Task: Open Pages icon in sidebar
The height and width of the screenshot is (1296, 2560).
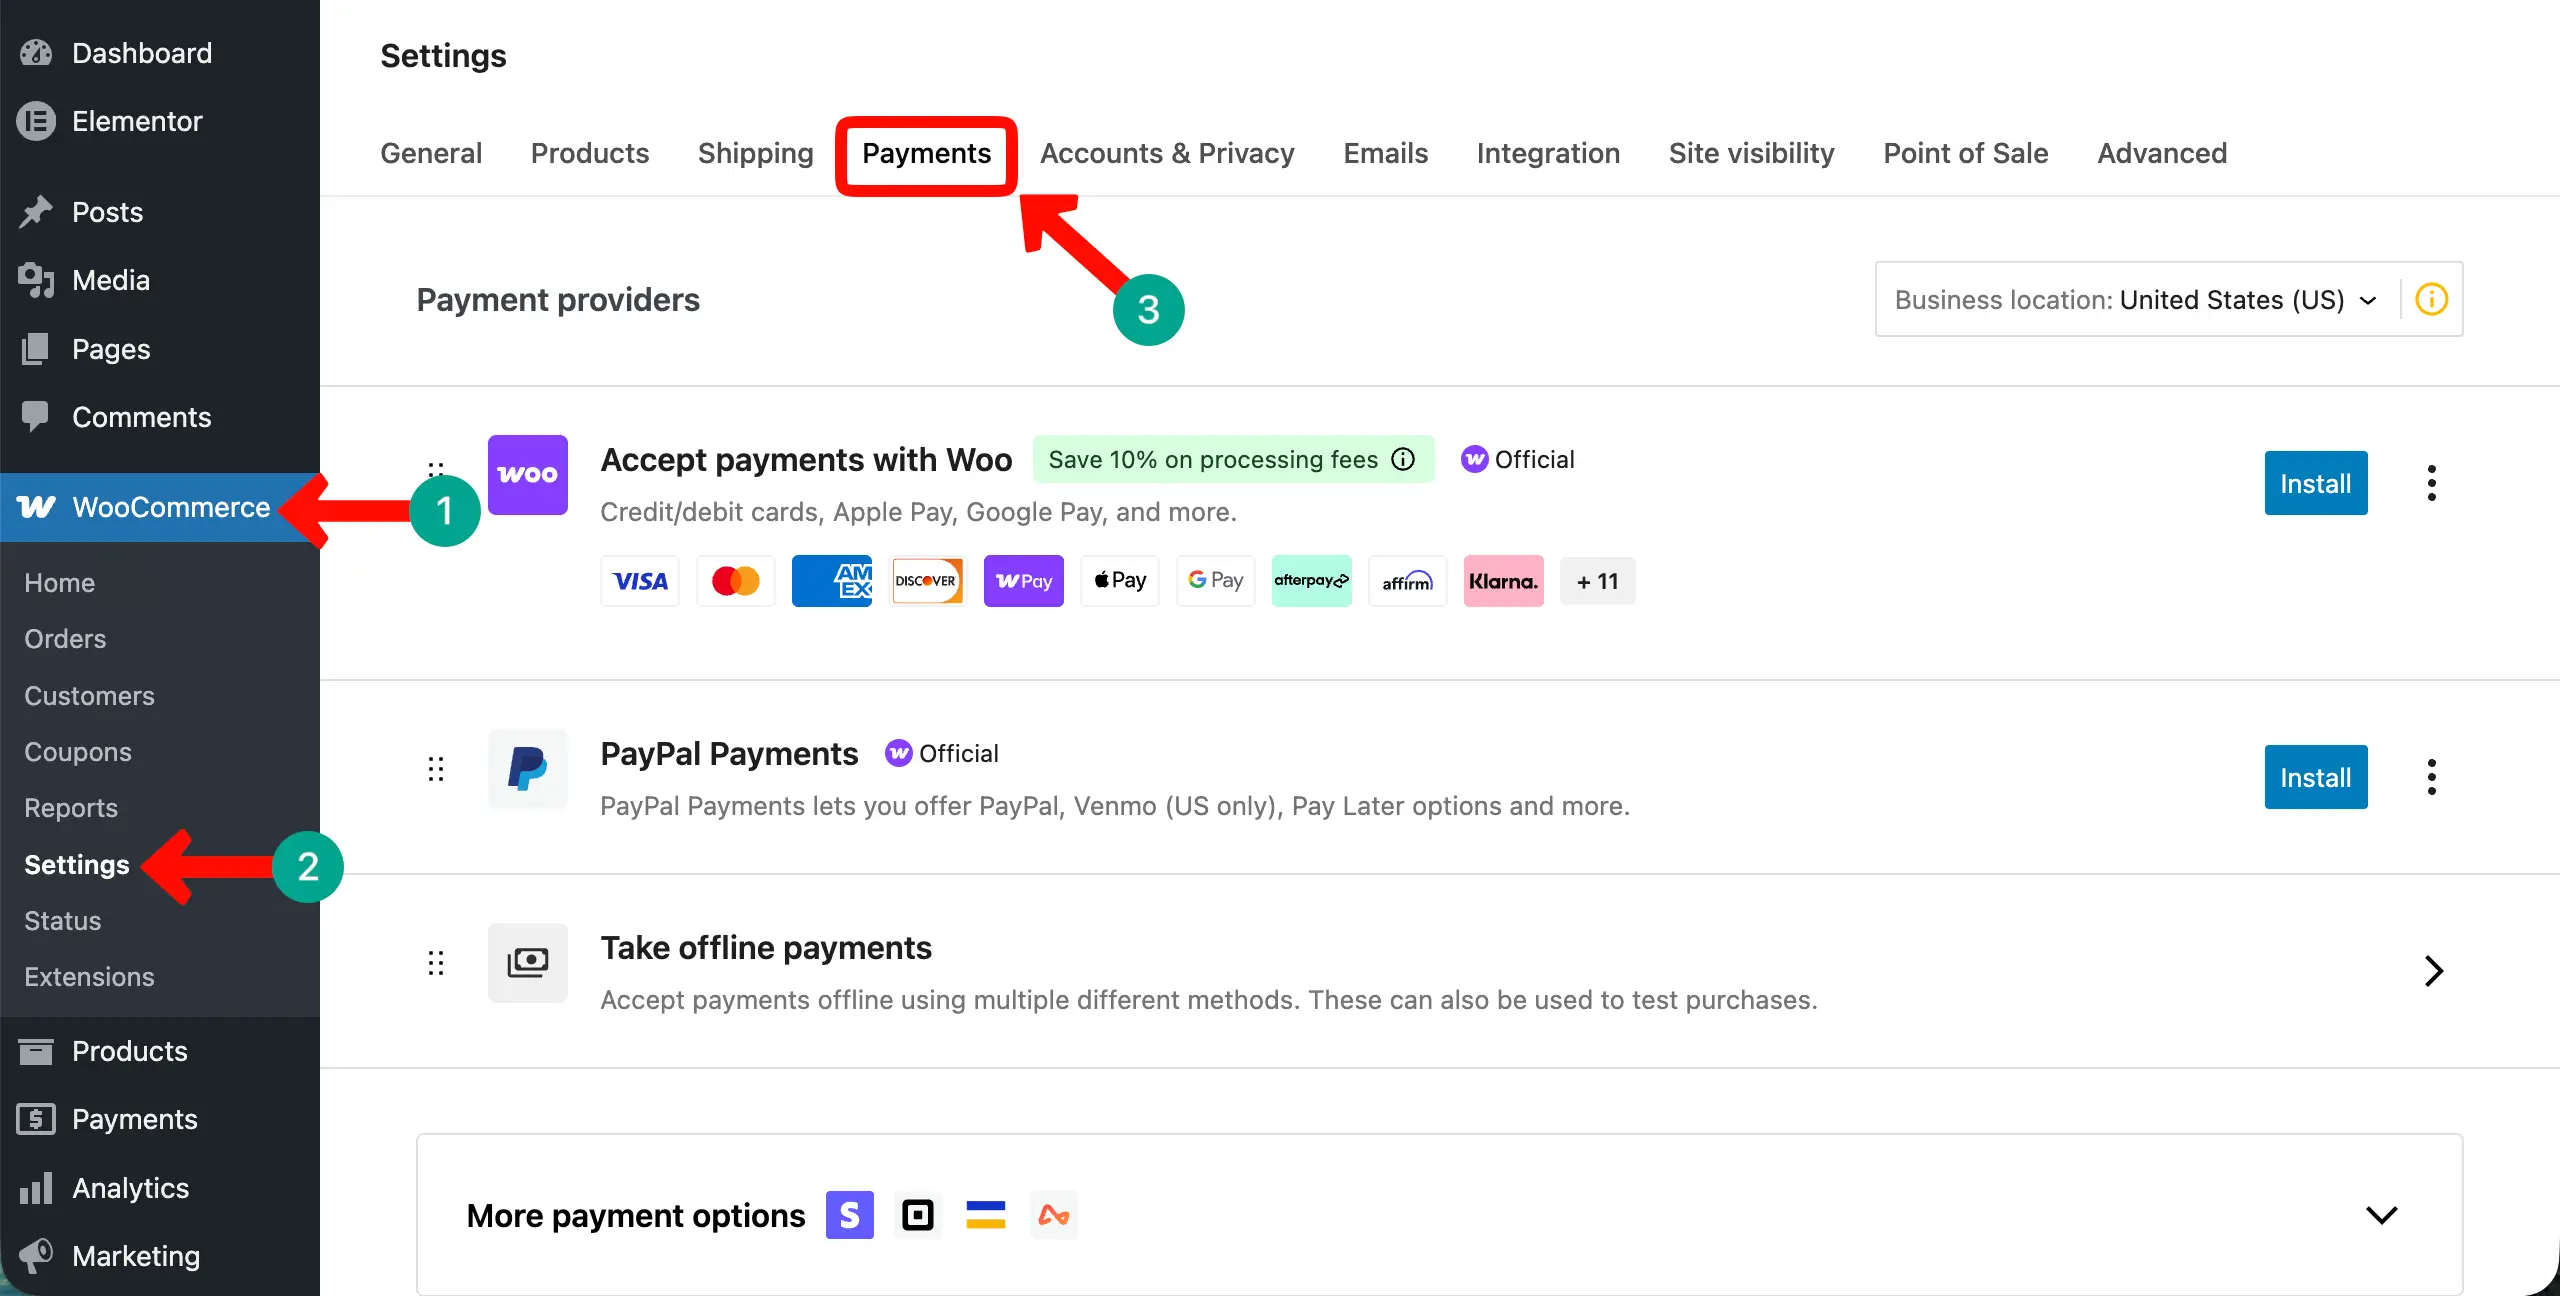Action: (x=36, y=349)
